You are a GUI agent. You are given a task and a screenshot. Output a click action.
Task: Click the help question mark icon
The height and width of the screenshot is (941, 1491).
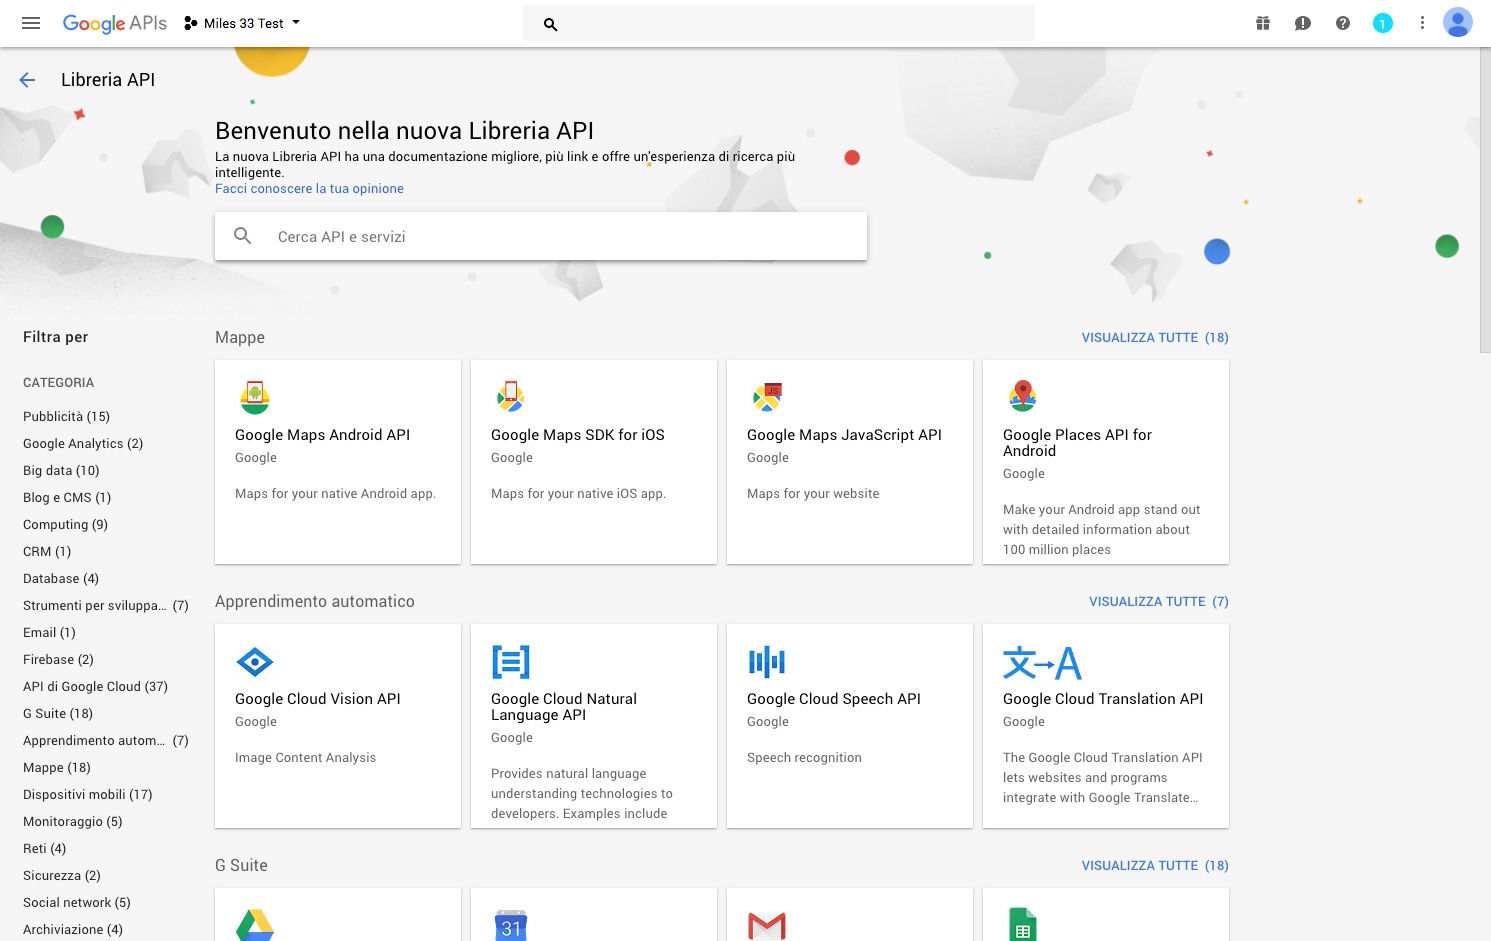coord(1342,23)
